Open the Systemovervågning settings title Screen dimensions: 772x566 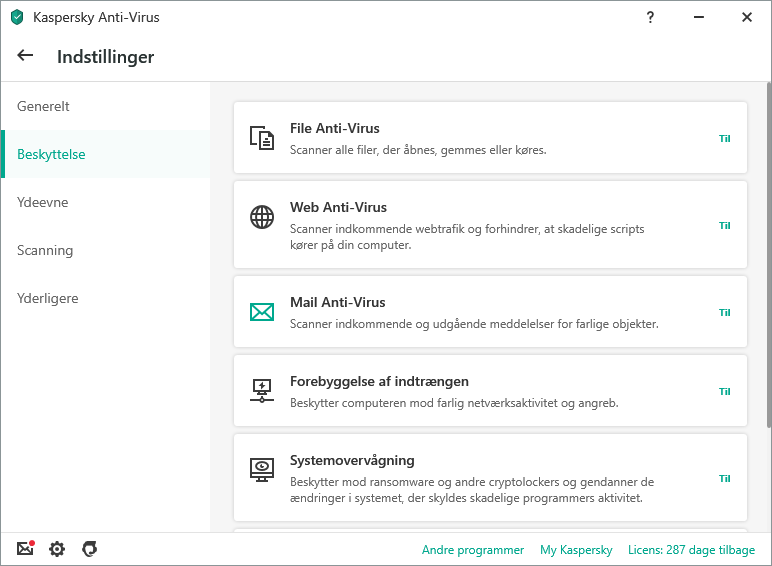(352, 461)
